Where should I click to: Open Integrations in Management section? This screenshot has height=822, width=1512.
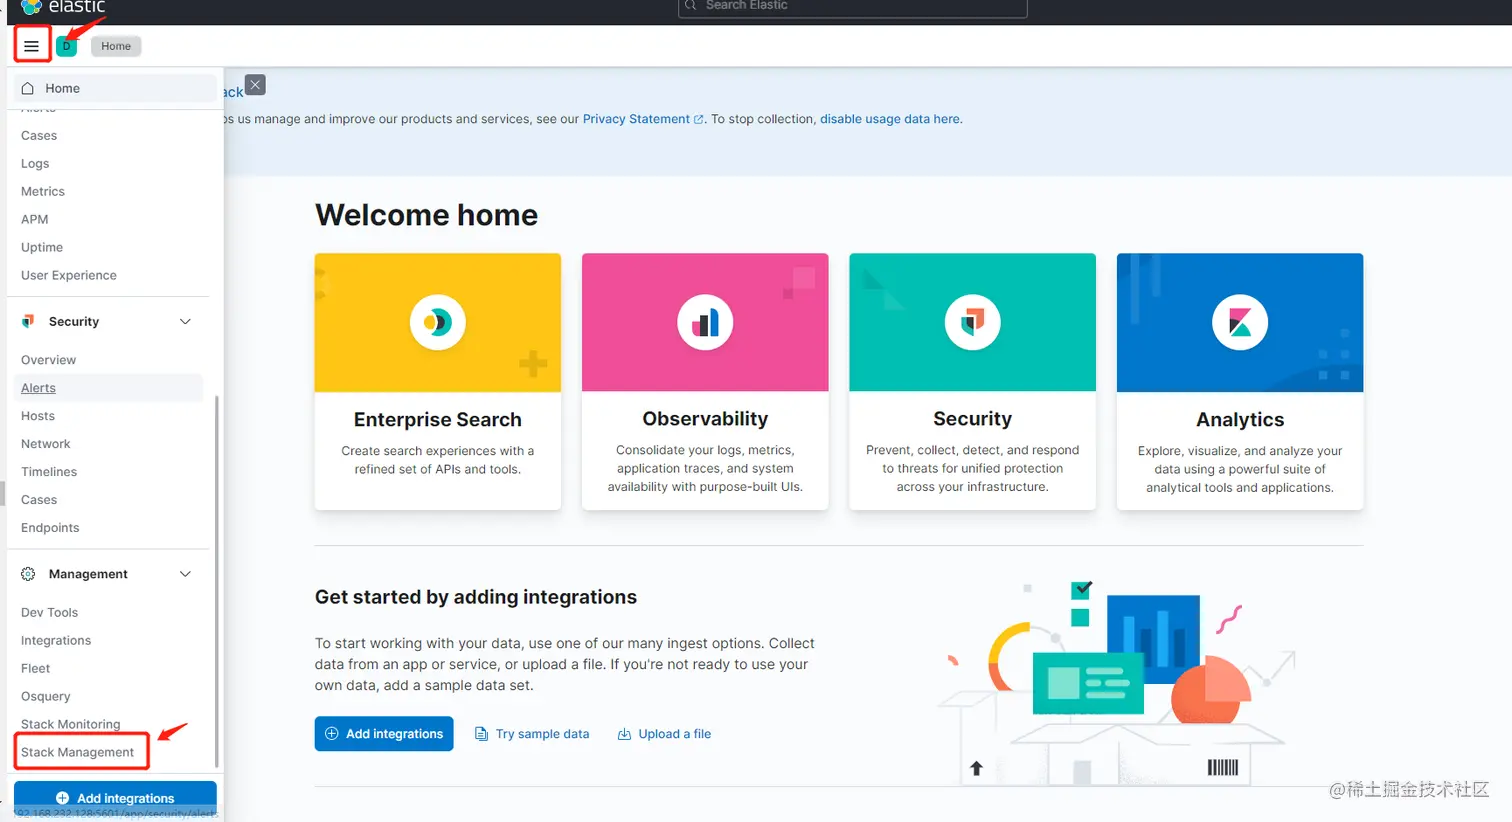pos(56,640)
